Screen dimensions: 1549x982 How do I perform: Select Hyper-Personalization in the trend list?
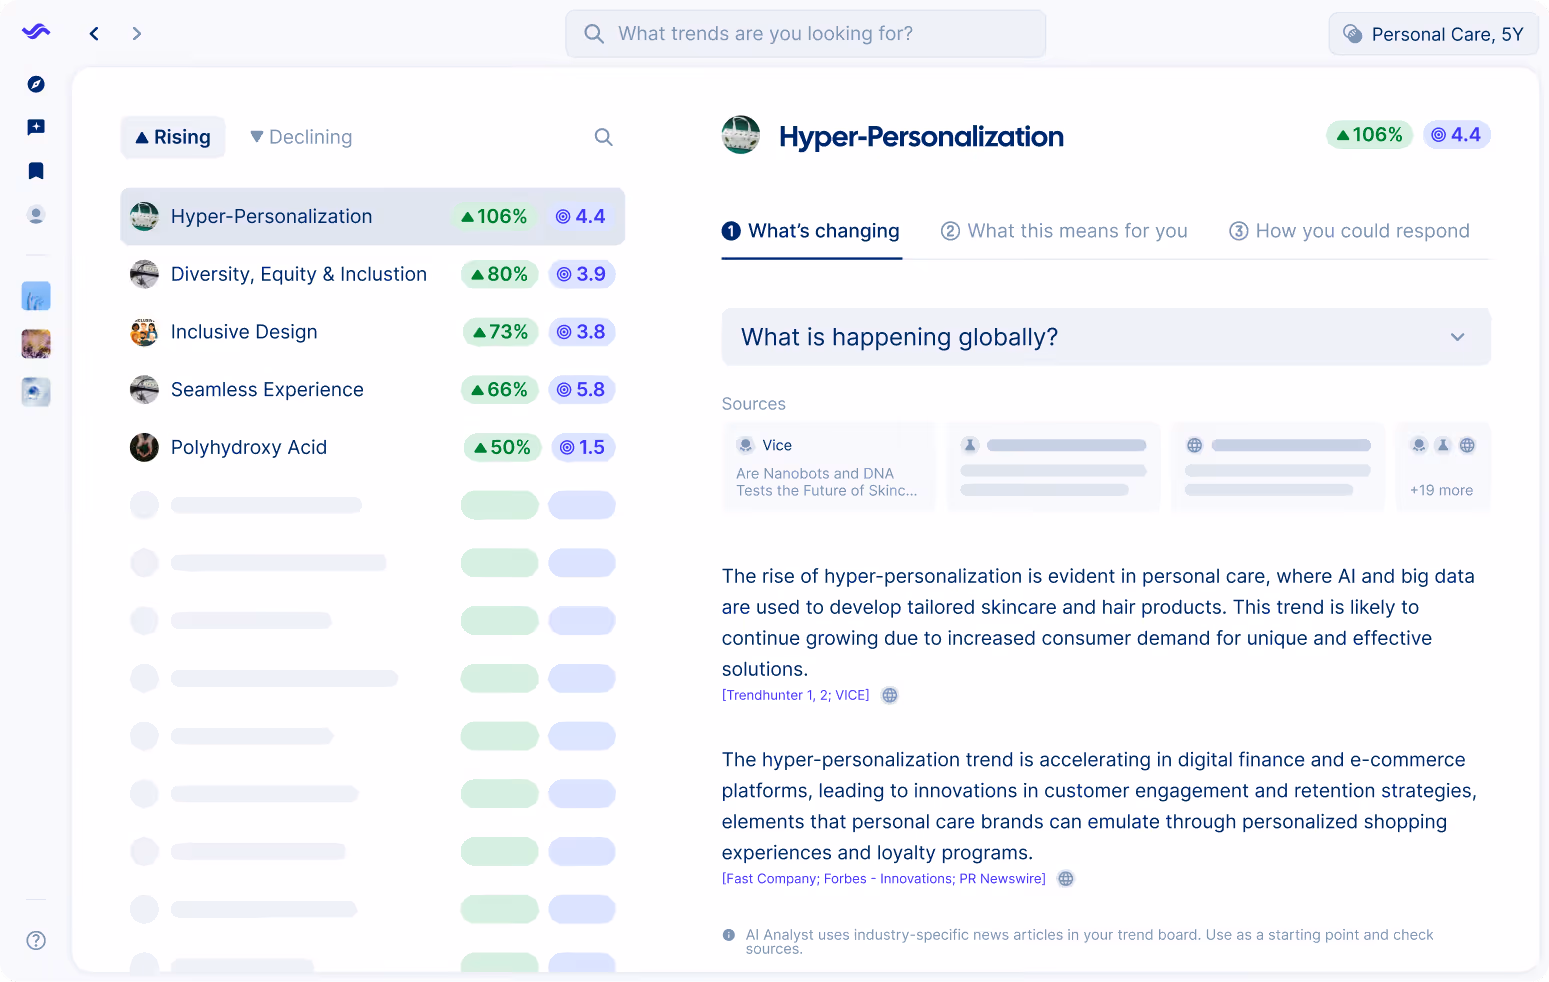point(372,216)
